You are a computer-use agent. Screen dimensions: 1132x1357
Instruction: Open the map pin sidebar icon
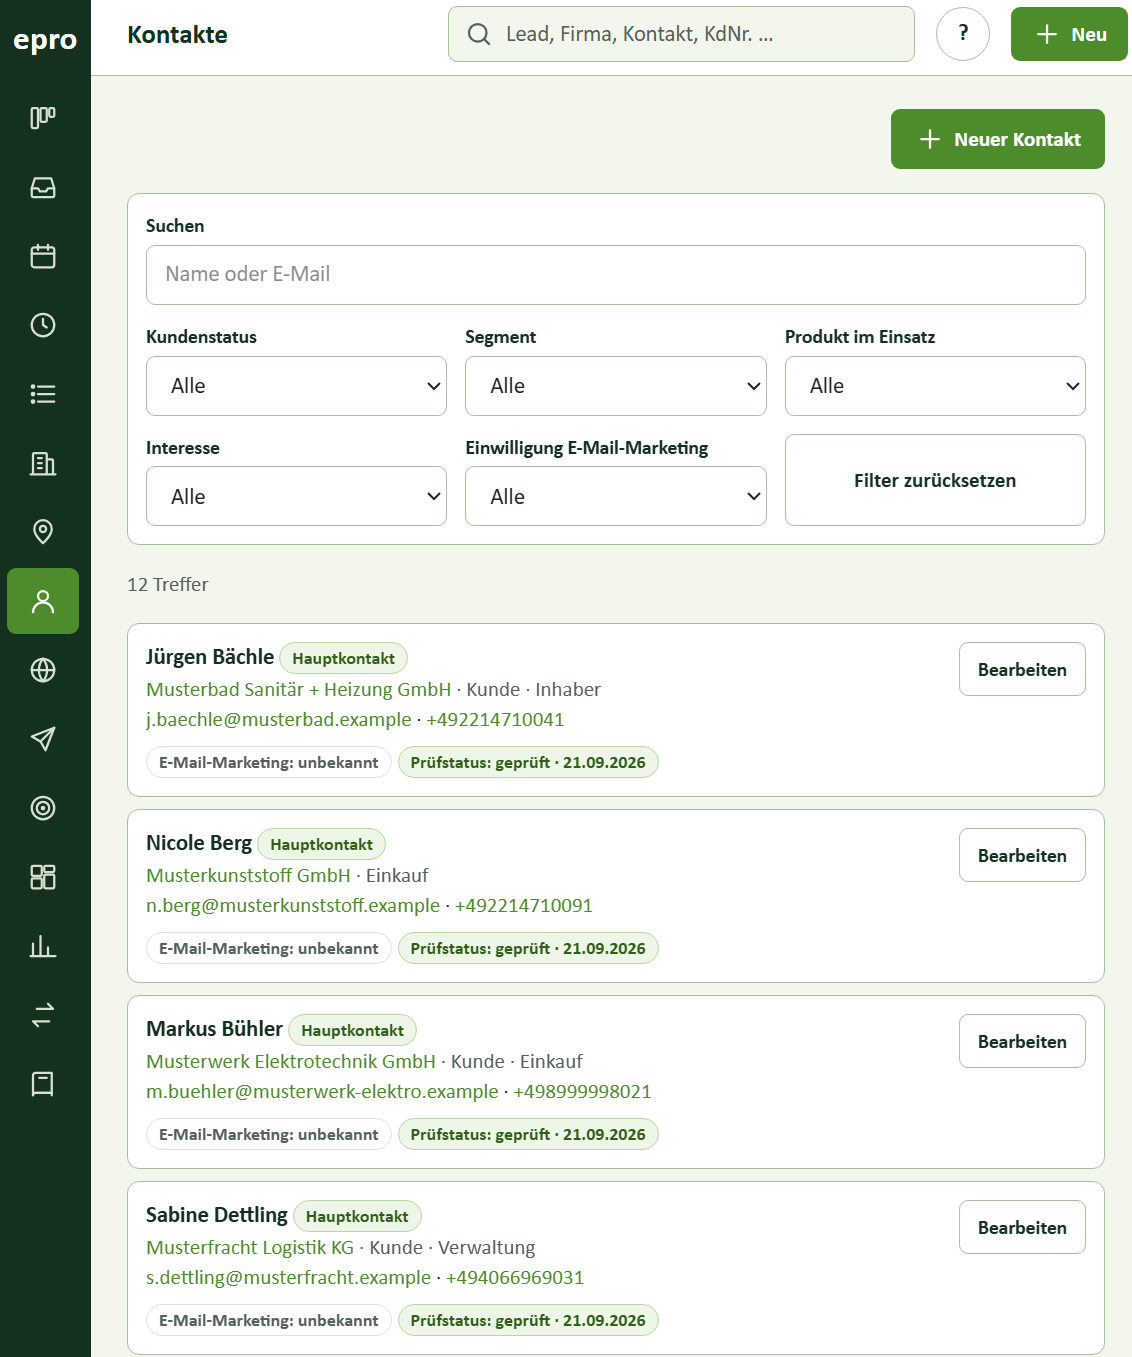[43, 532]
